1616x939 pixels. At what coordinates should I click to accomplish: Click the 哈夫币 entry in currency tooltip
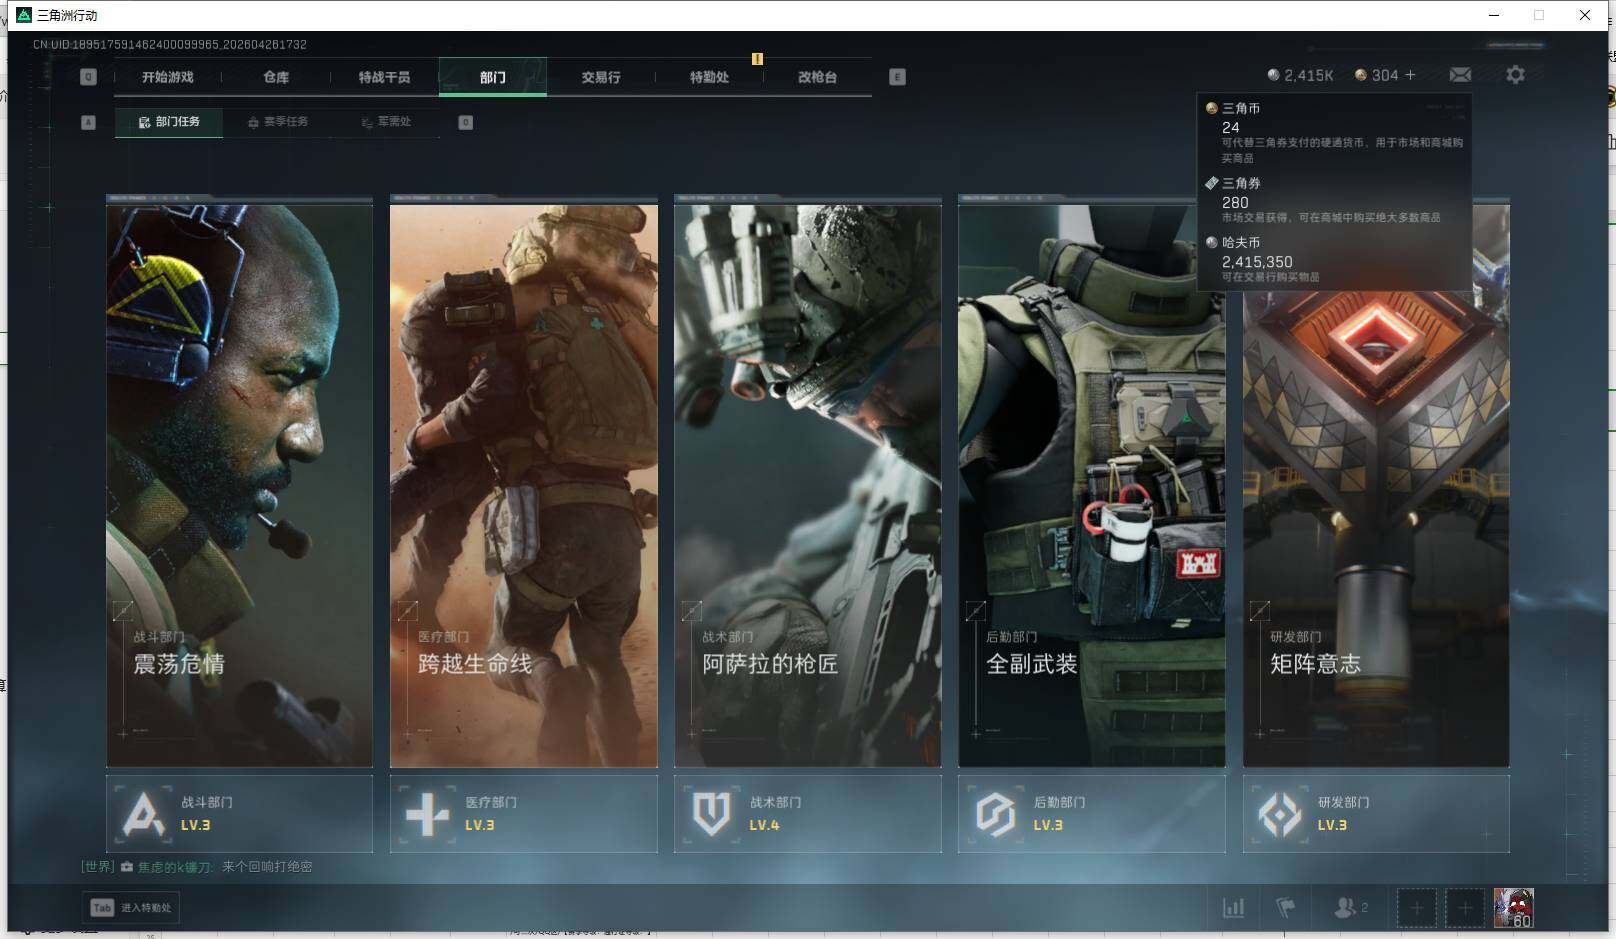pos(1334,259)
